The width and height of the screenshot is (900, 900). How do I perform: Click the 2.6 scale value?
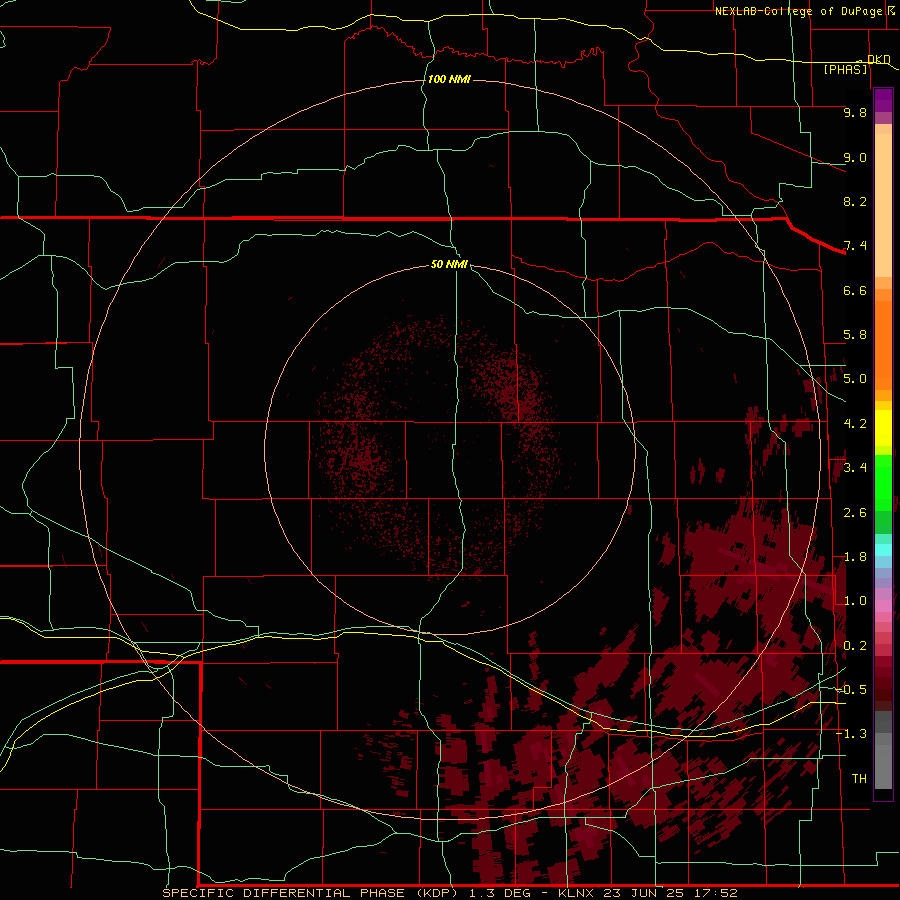pos(855,513)
